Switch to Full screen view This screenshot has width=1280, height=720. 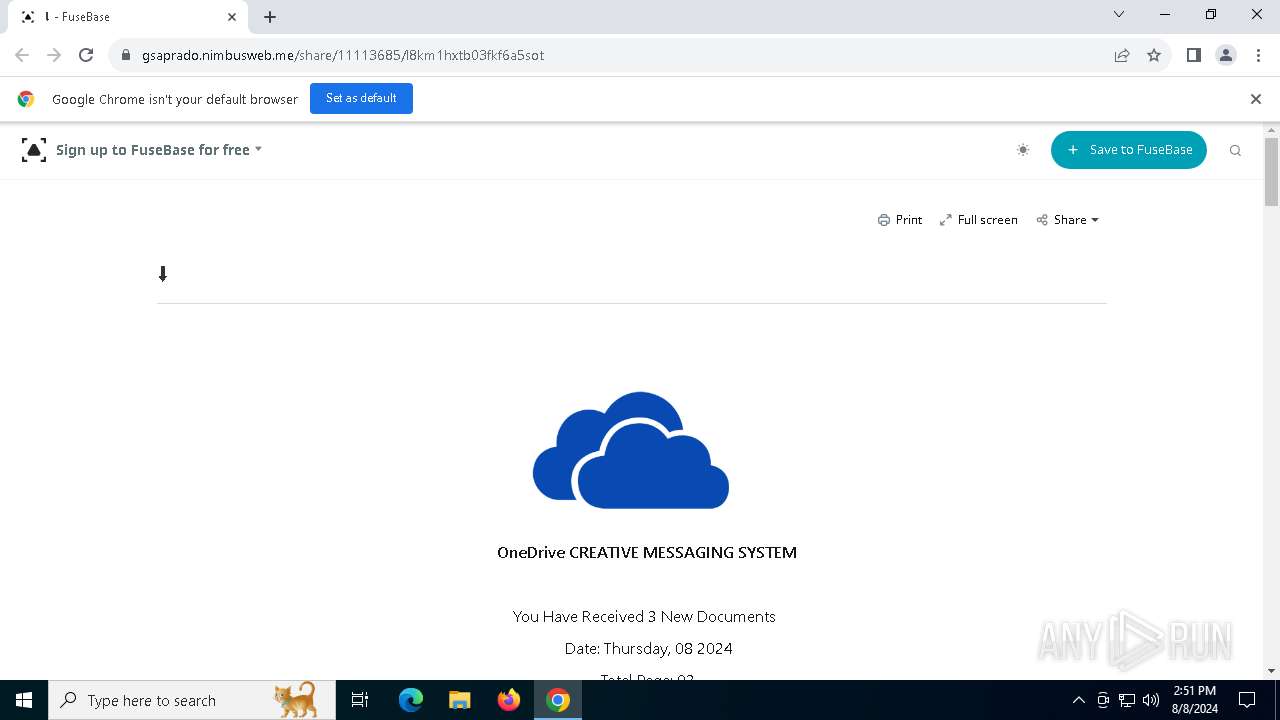pyautogui.click(x=979, y=220)
